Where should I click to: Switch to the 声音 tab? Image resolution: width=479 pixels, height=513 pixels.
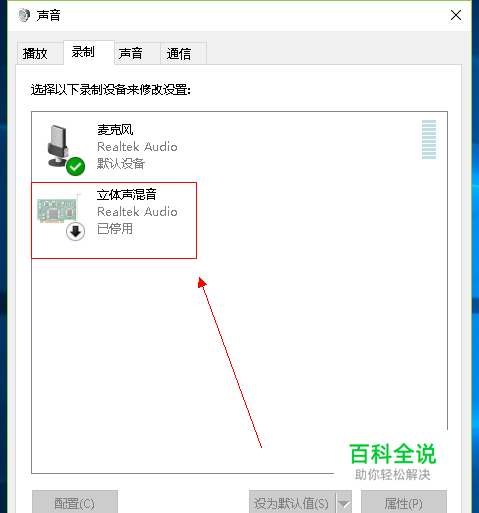[131, 53]
